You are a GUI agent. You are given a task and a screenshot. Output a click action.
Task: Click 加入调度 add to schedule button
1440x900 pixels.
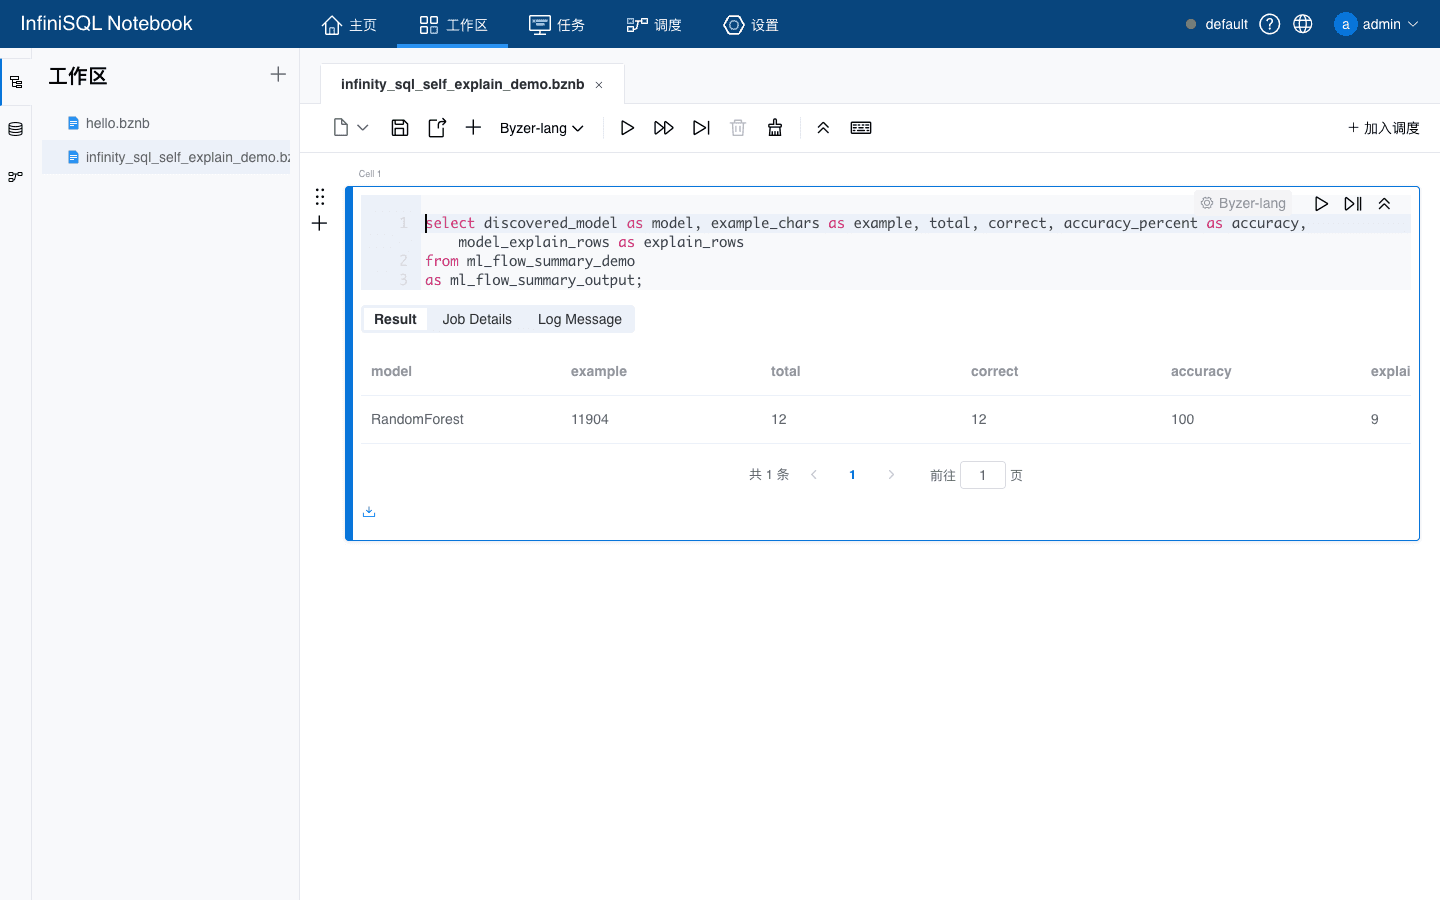(x=1384, y=128)
